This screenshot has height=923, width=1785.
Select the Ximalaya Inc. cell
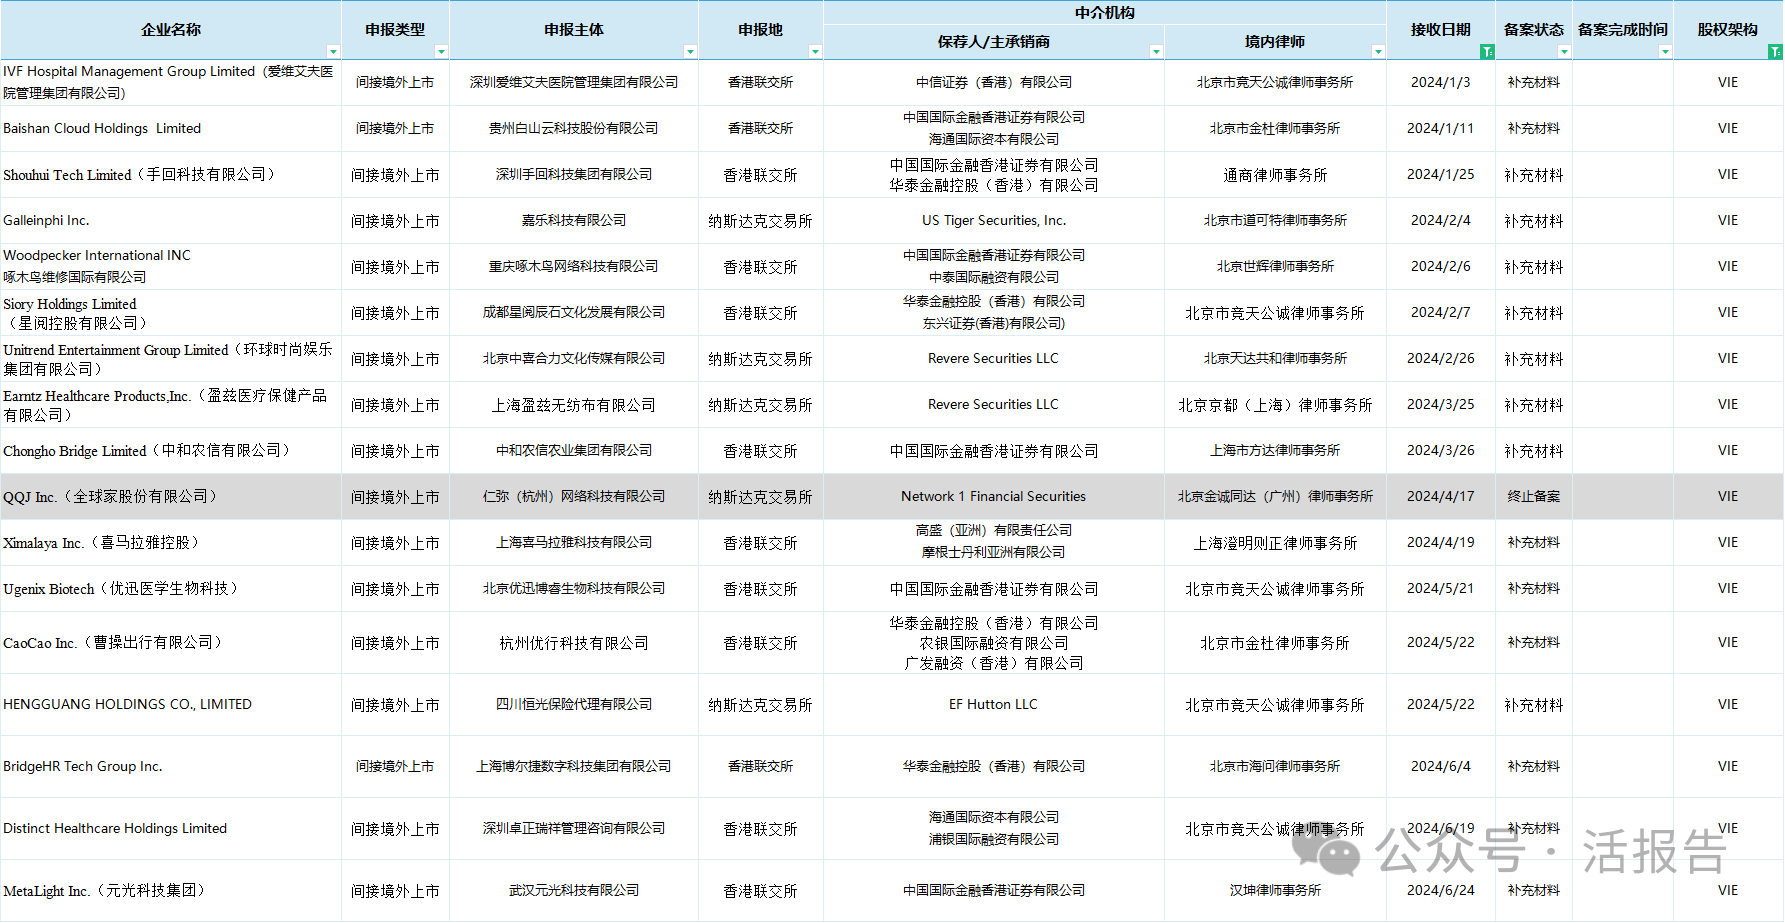(x=171, y=543)
